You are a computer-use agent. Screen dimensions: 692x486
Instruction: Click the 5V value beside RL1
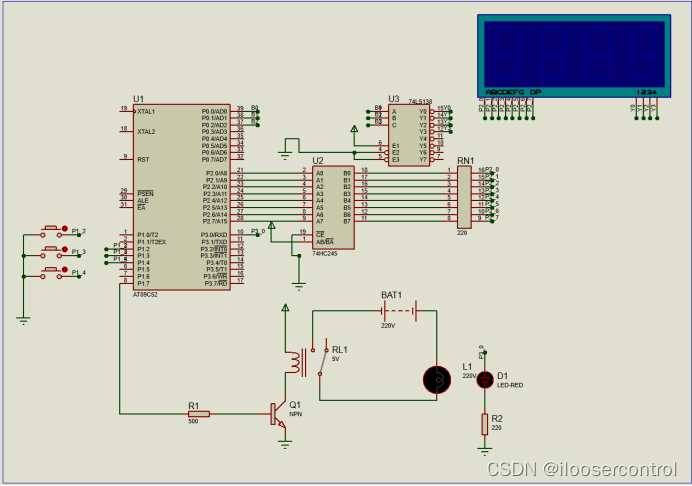[x=335, y=359]
